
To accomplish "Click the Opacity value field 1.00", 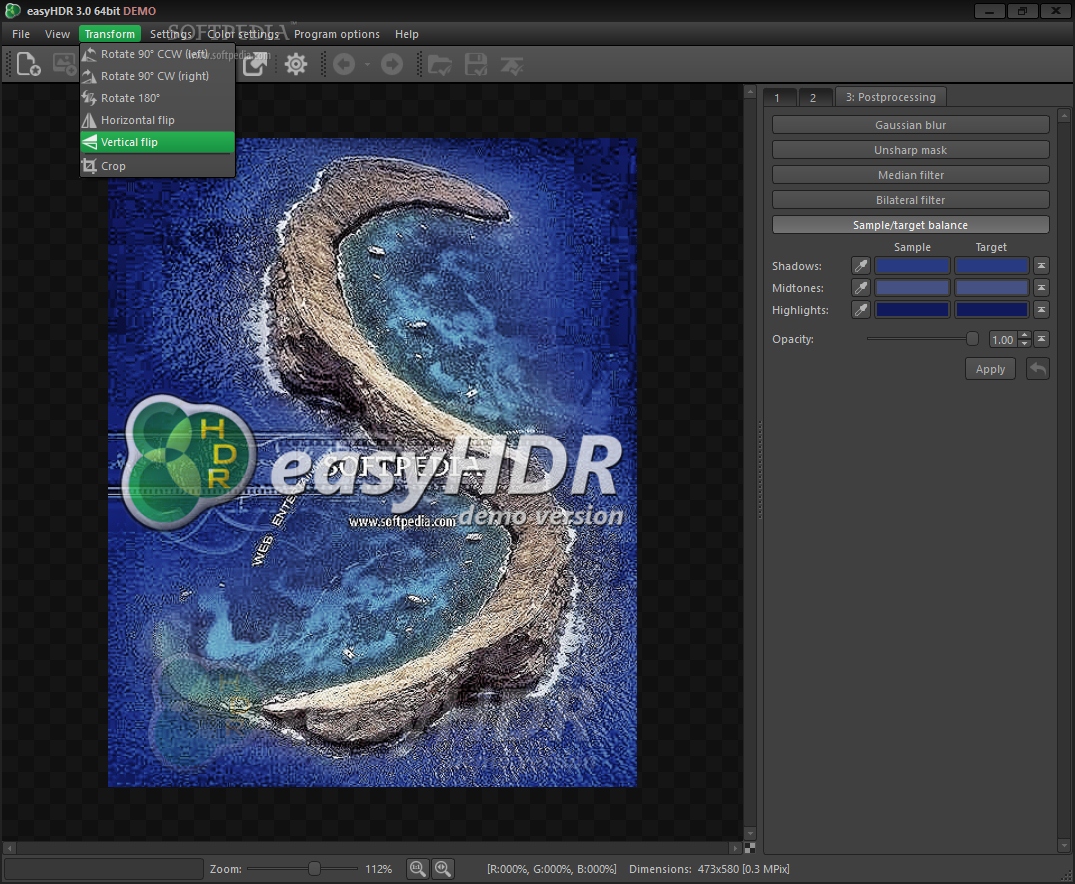I will 1003,339.
